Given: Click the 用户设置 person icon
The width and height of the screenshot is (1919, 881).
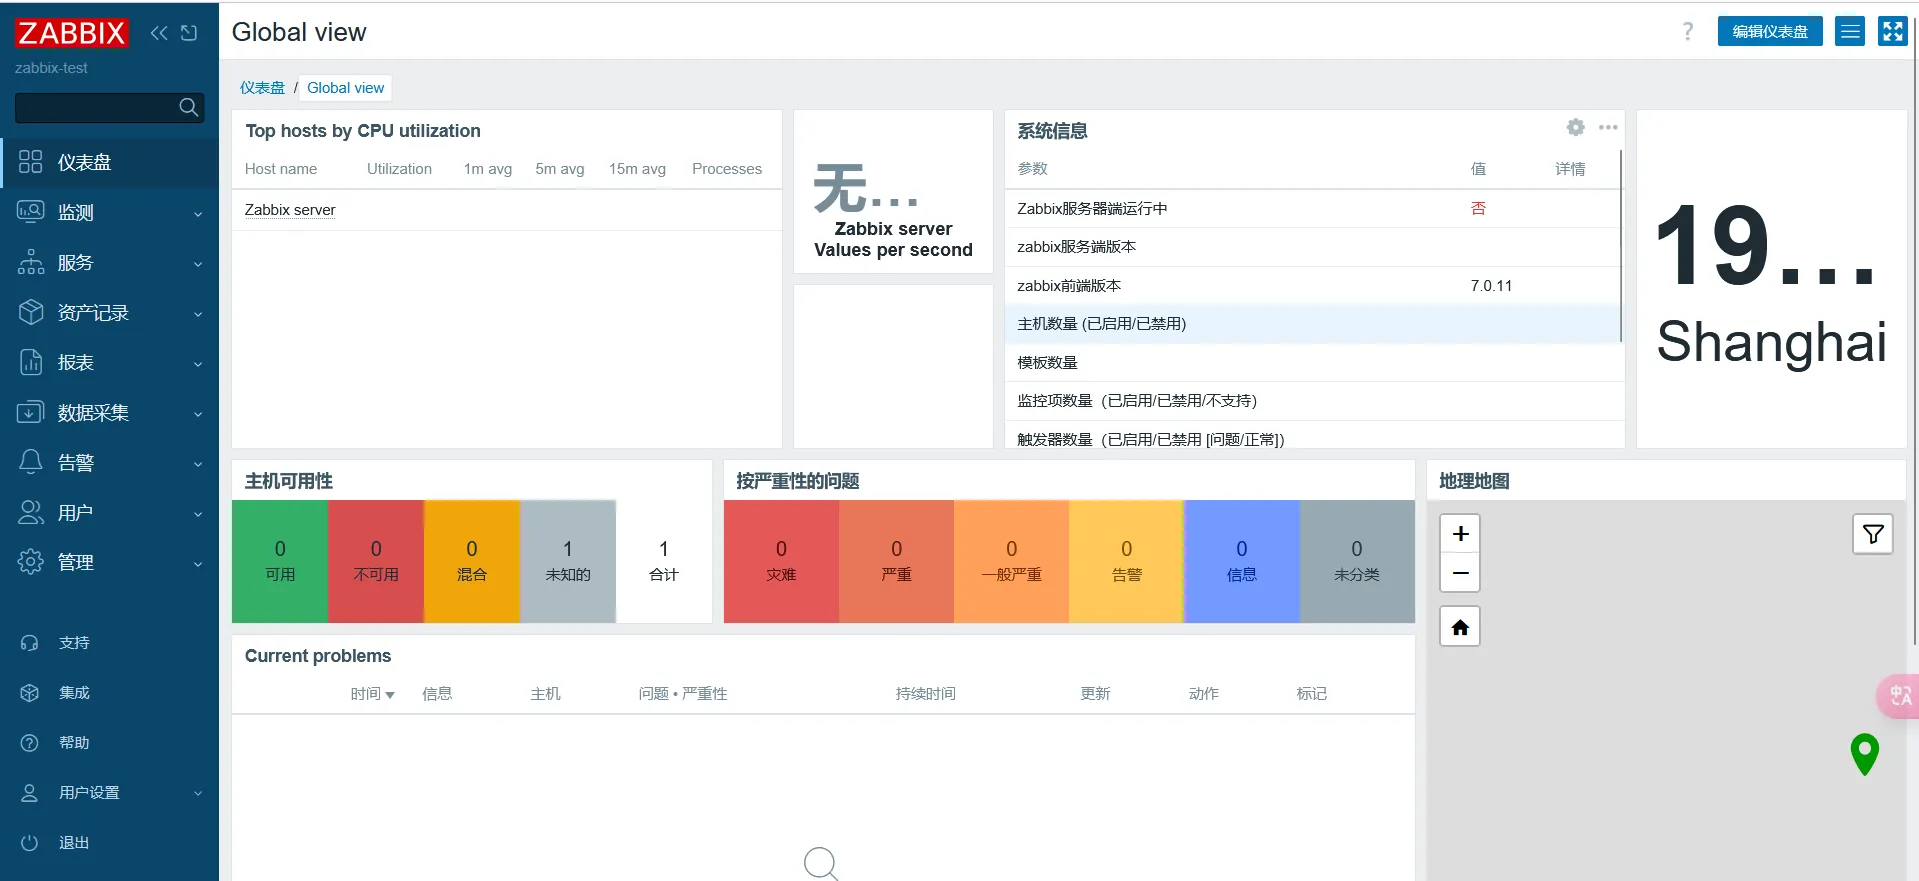Looking at the screenshot, I should [x=30, y=793].
